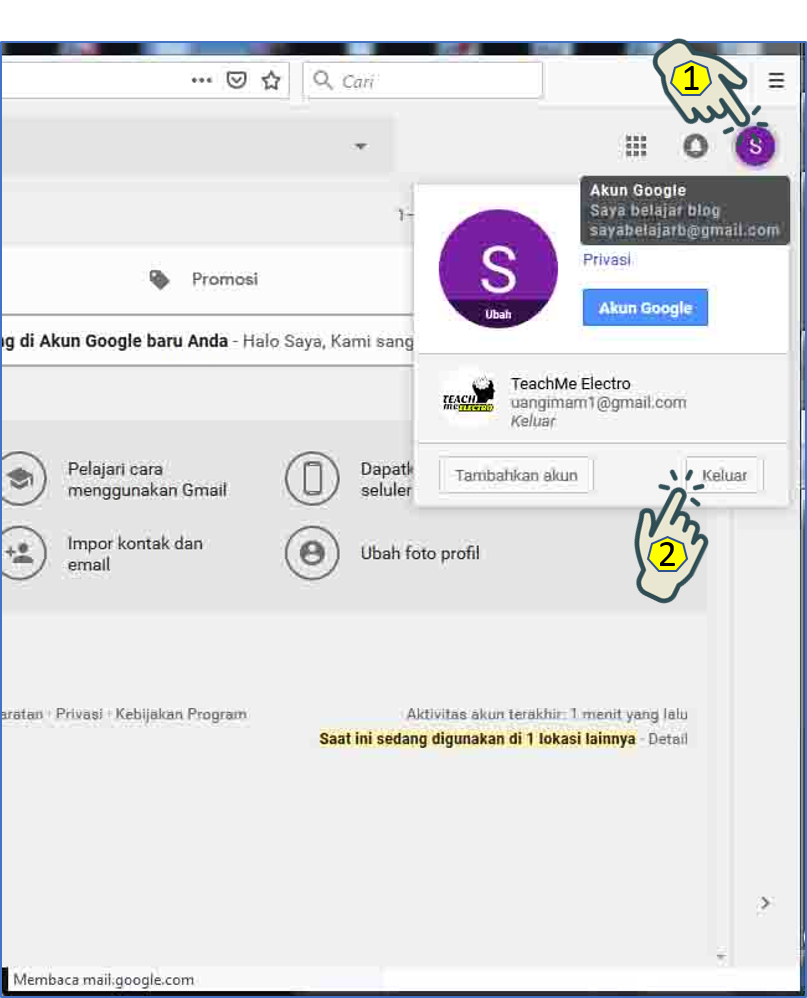Click the Impor kontak dan email icon

(22, 553)
